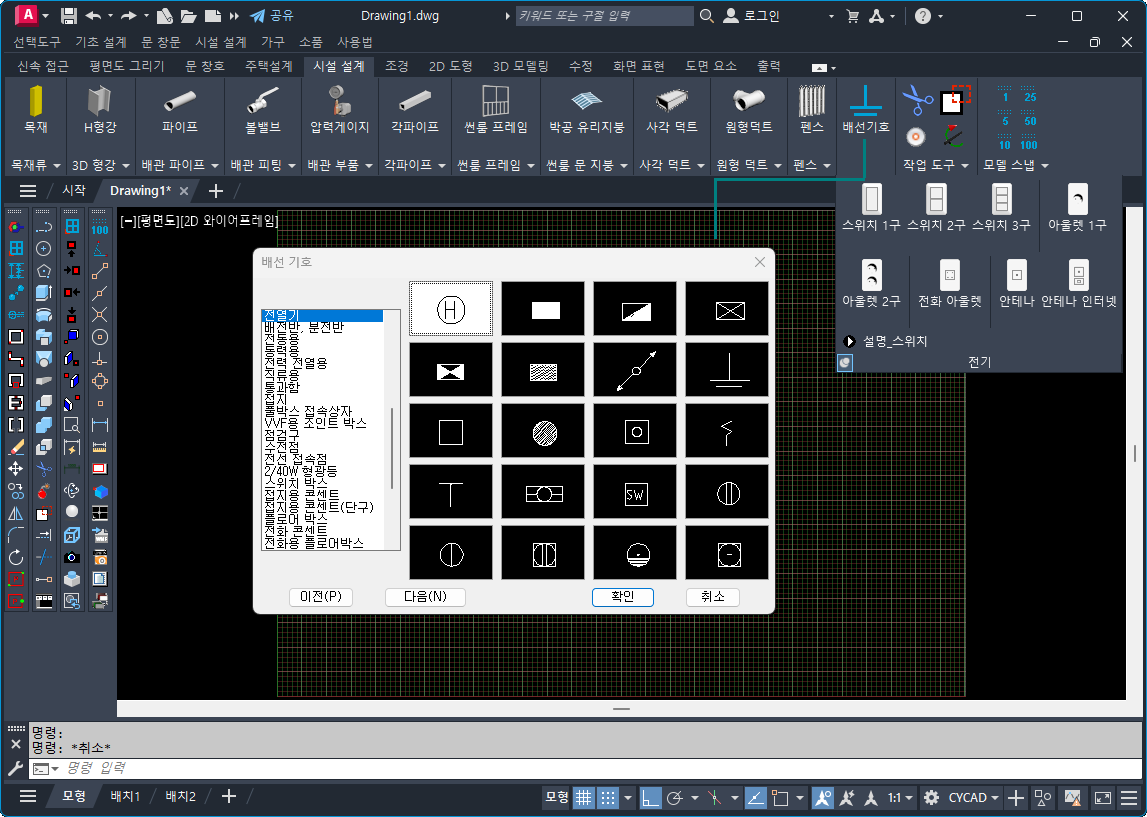Insert the 스위치 2구 switch symbol
This screenshot has width=1147, height=817.
point(935,200)
